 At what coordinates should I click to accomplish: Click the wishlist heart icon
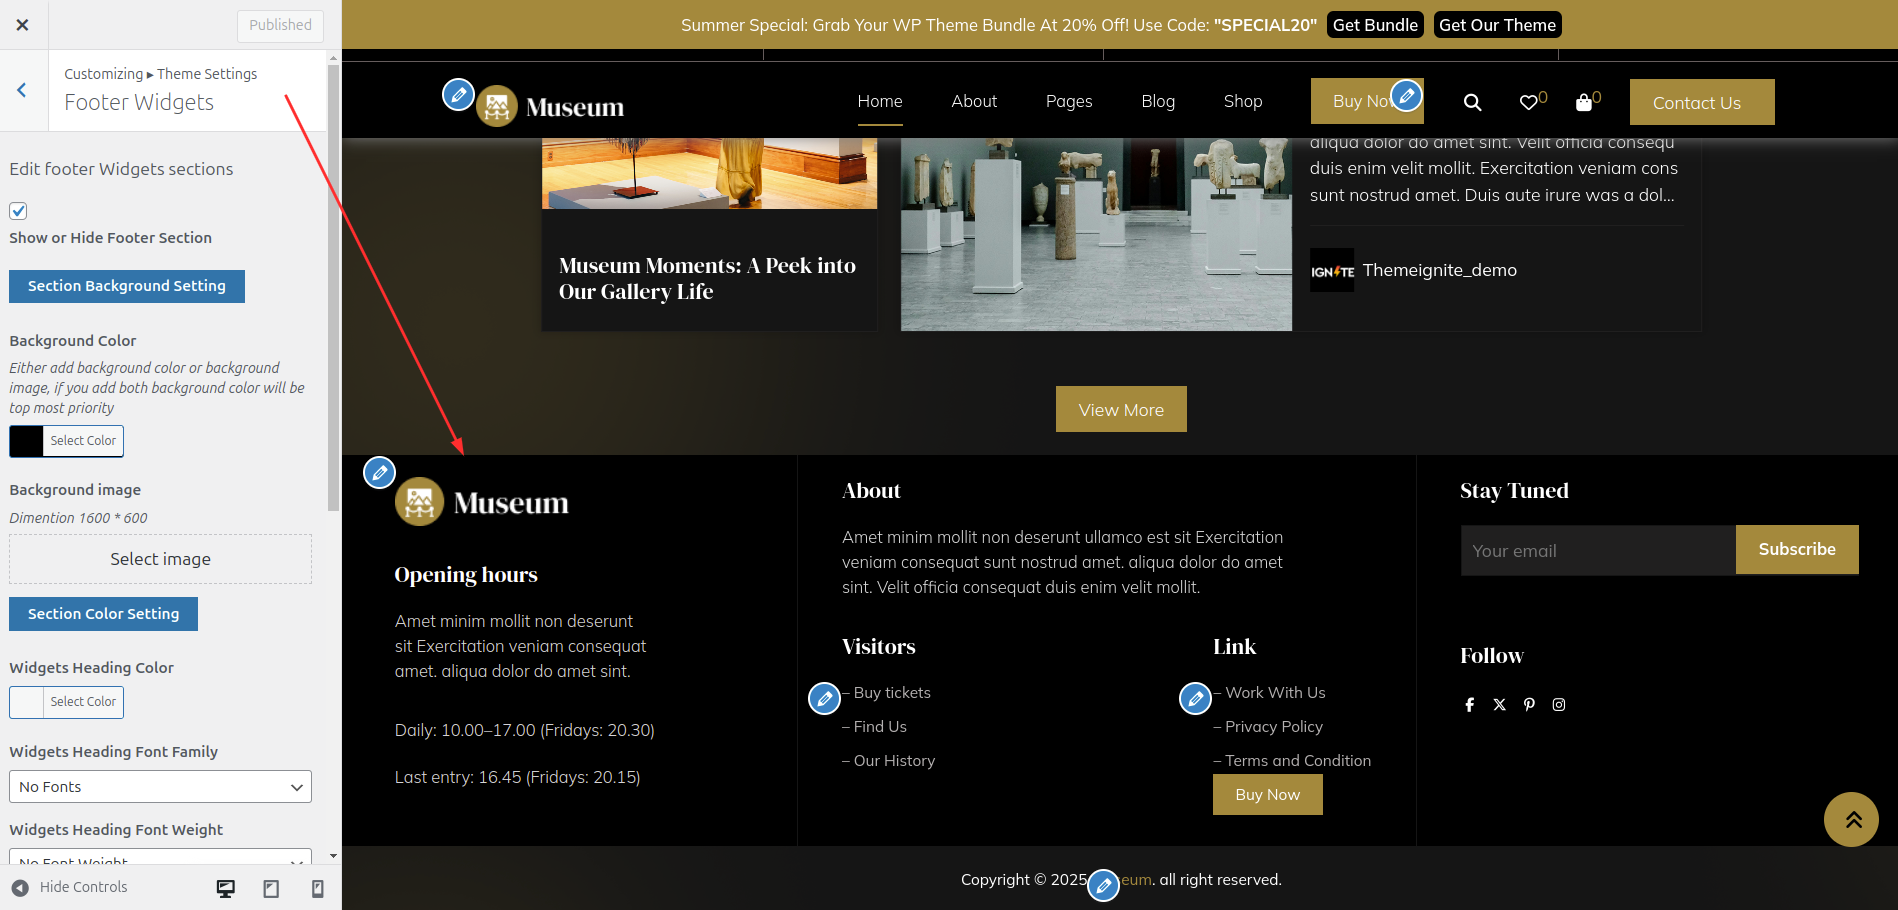1528,101
